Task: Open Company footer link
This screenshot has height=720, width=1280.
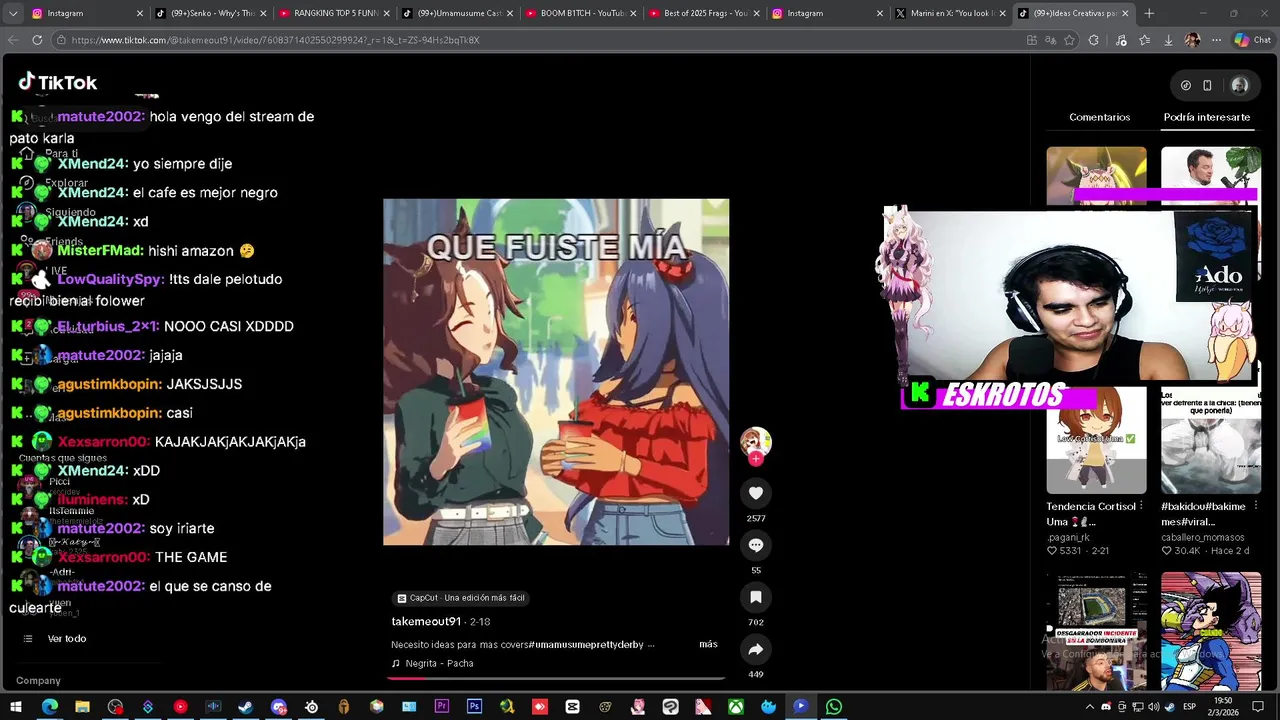Action: (x=38, y=681)
